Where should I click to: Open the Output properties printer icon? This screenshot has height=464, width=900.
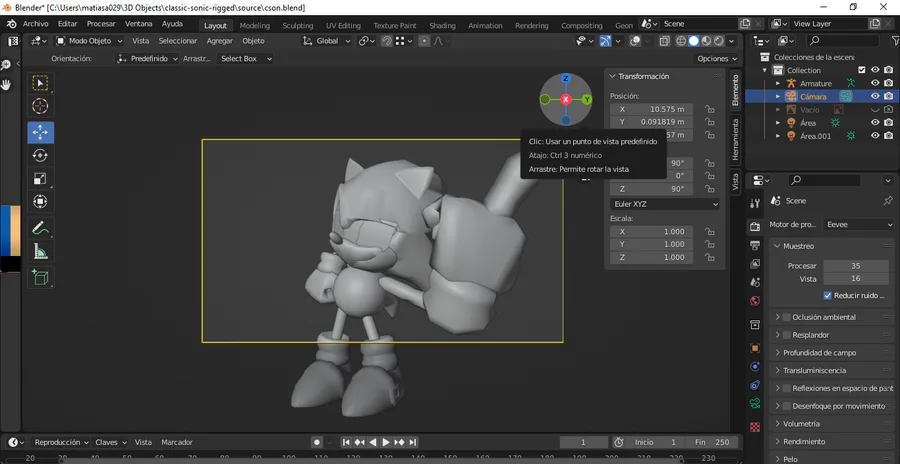pyautogui.click(x=755, y=246)
